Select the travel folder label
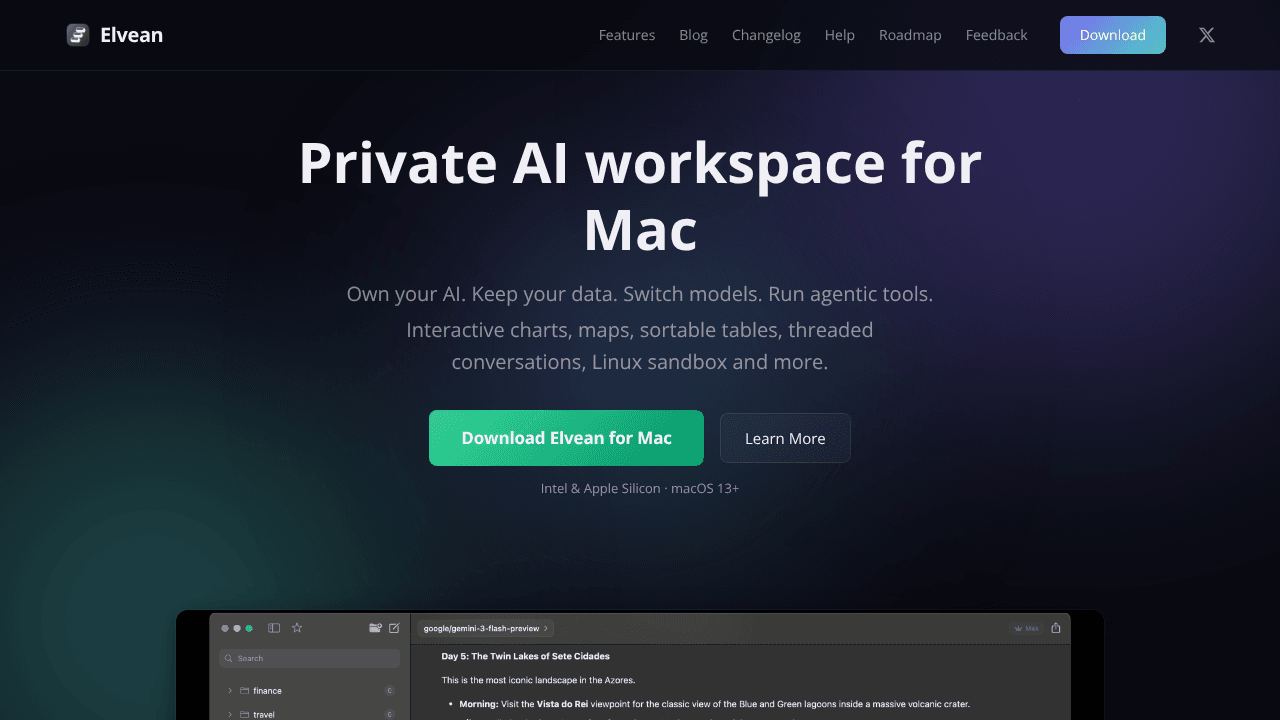Image resolution: width=1280 pixels, height=720 pixels. [264, 715]
